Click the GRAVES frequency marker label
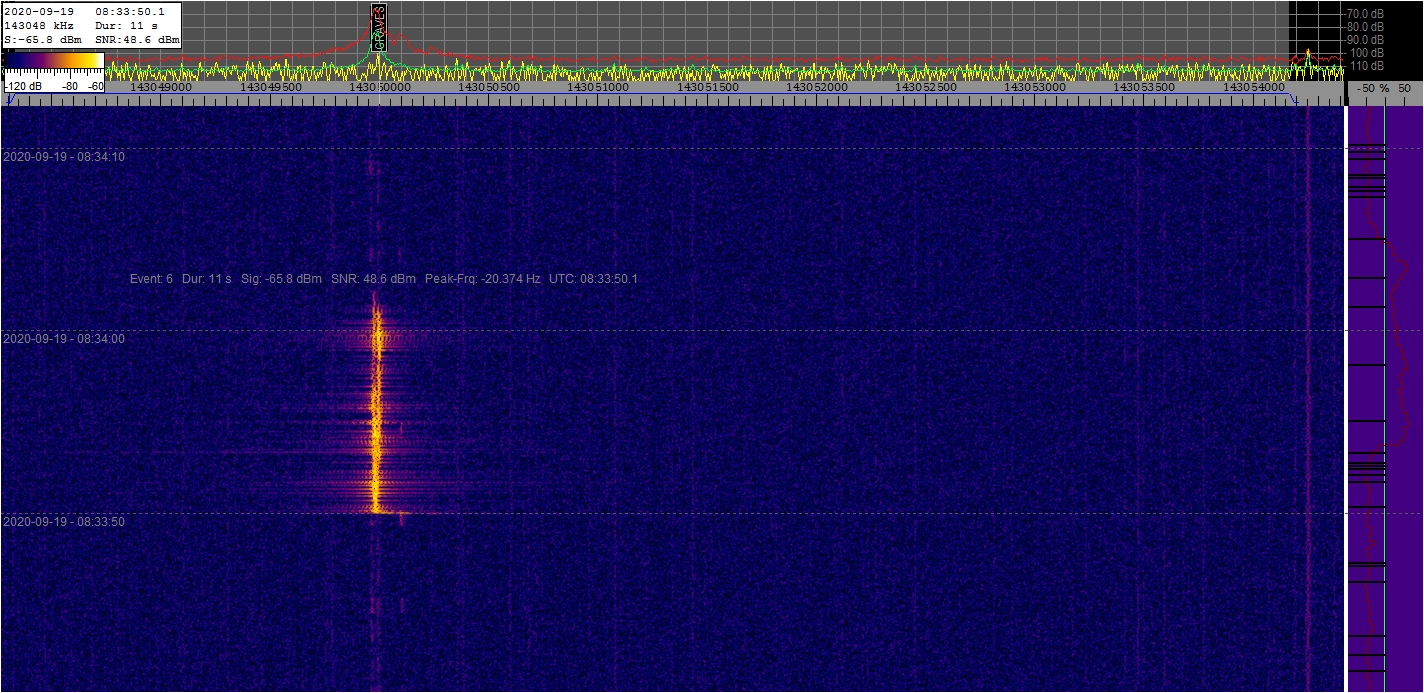The height and width of the screenshot is (693, 1424). tap(378, 27)
